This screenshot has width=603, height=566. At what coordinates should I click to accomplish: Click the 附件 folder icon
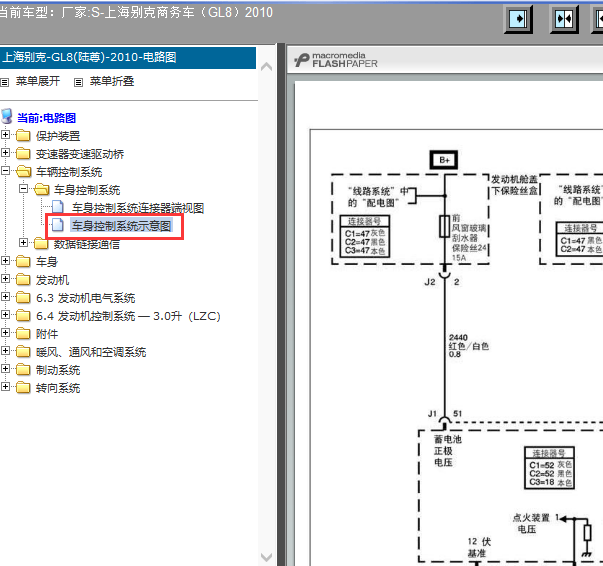click(x=23, y=333)
